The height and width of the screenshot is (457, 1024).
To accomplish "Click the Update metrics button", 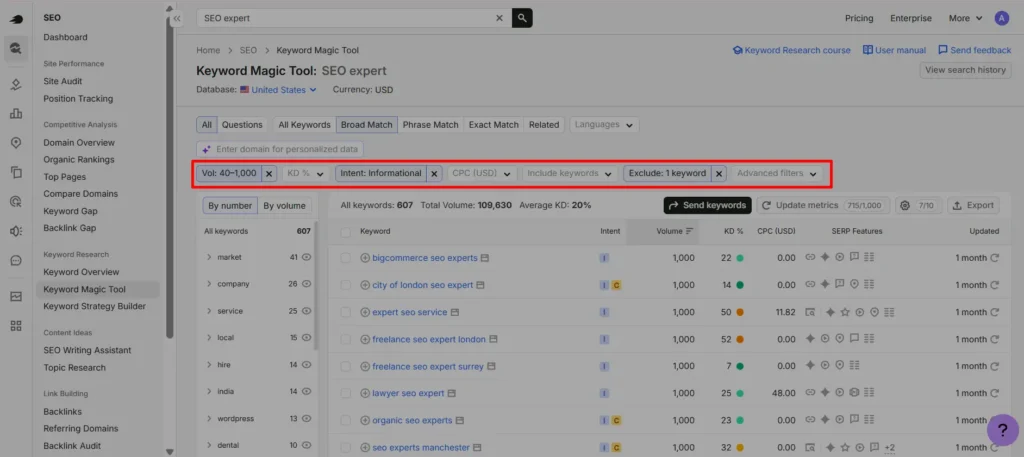I will click(x=823, y=206).
